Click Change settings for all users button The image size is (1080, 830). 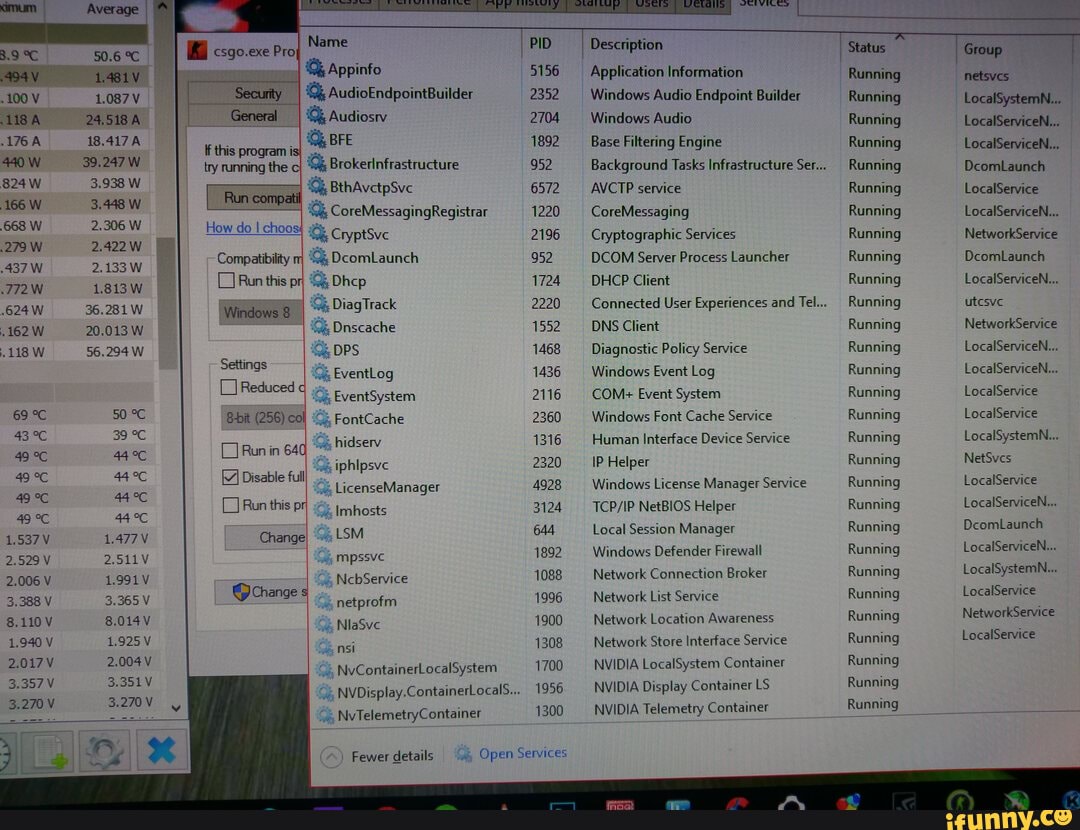tap(261, 592)
